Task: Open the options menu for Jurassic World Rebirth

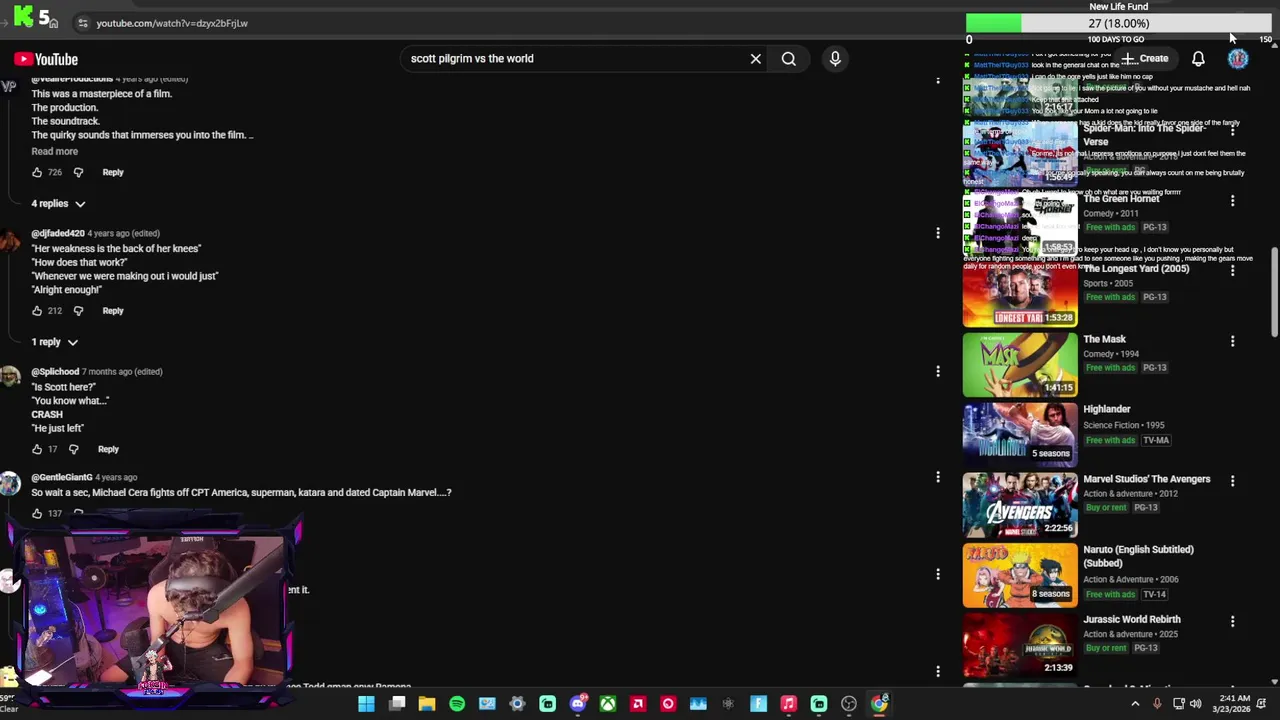Action: point(1232,621)
